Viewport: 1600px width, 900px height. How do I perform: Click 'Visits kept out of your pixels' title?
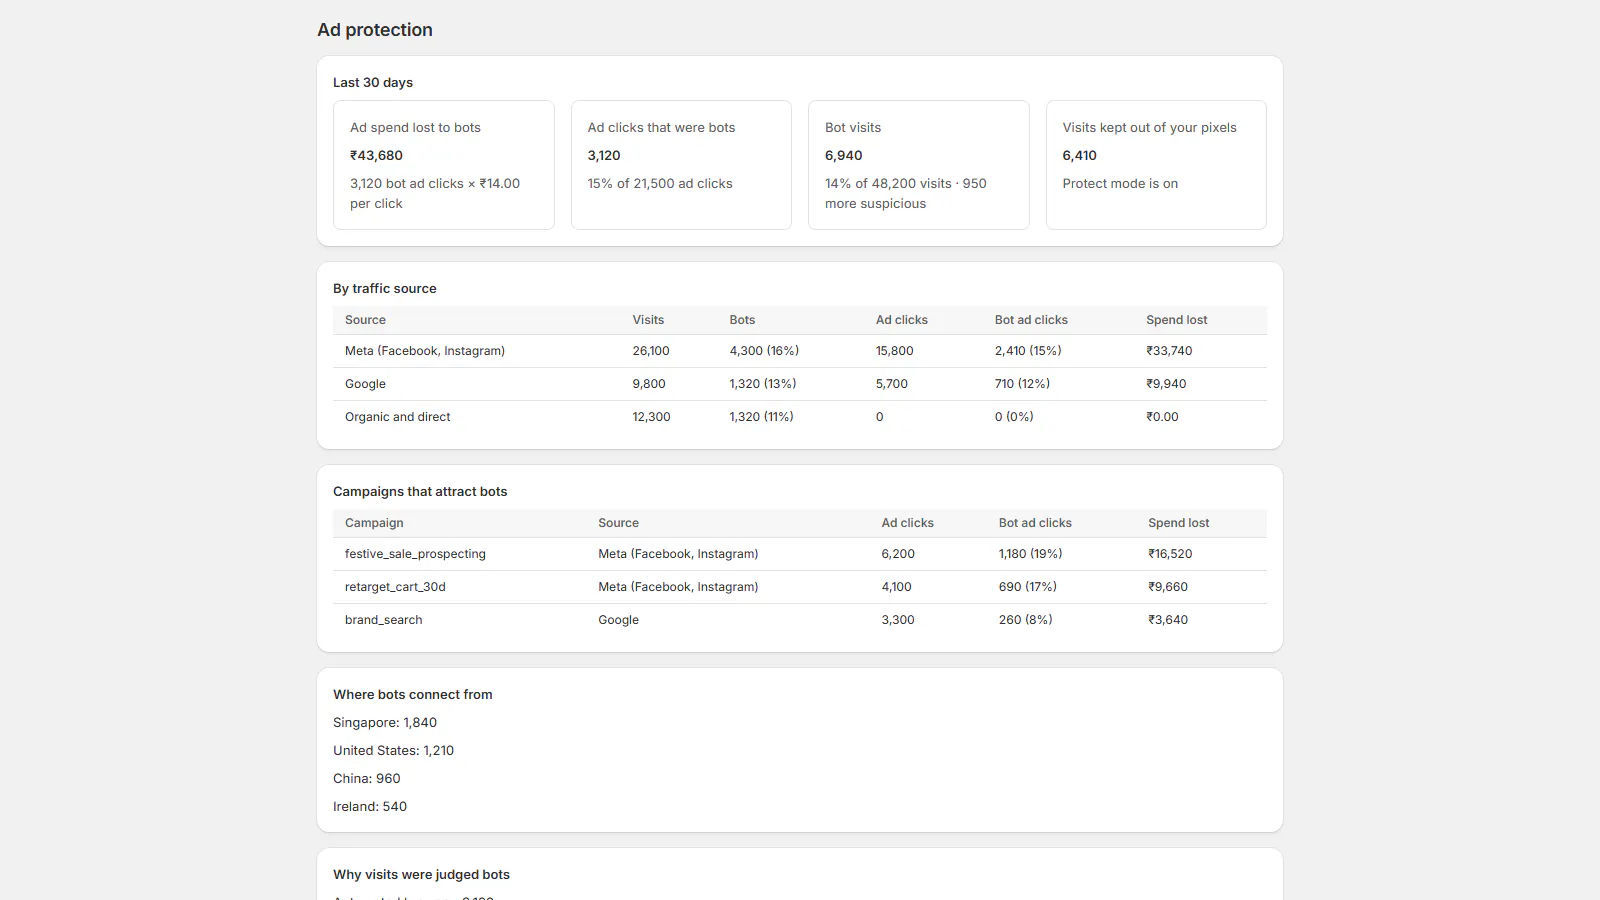[x=1149, y=127]
